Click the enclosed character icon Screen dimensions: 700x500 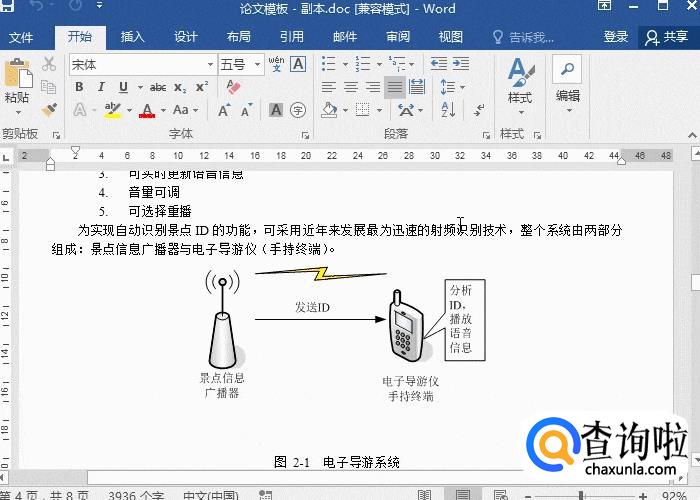click(298, 110)
